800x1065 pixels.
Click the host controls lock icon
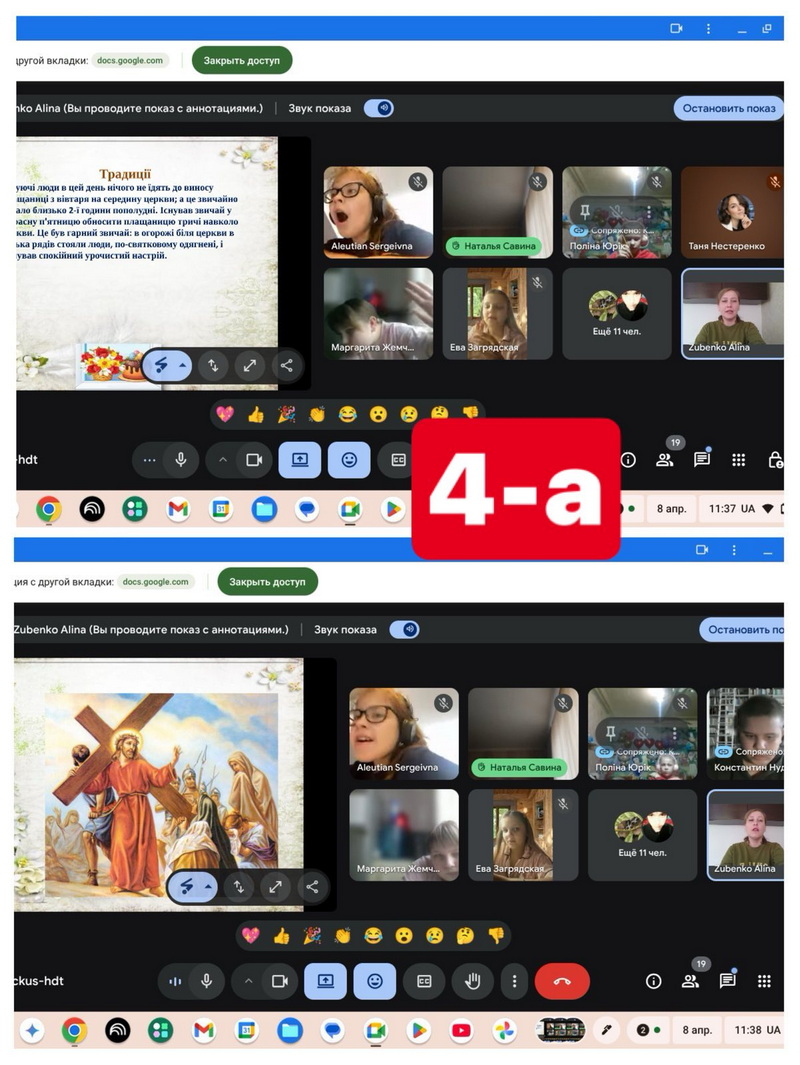tap(775, 460)
